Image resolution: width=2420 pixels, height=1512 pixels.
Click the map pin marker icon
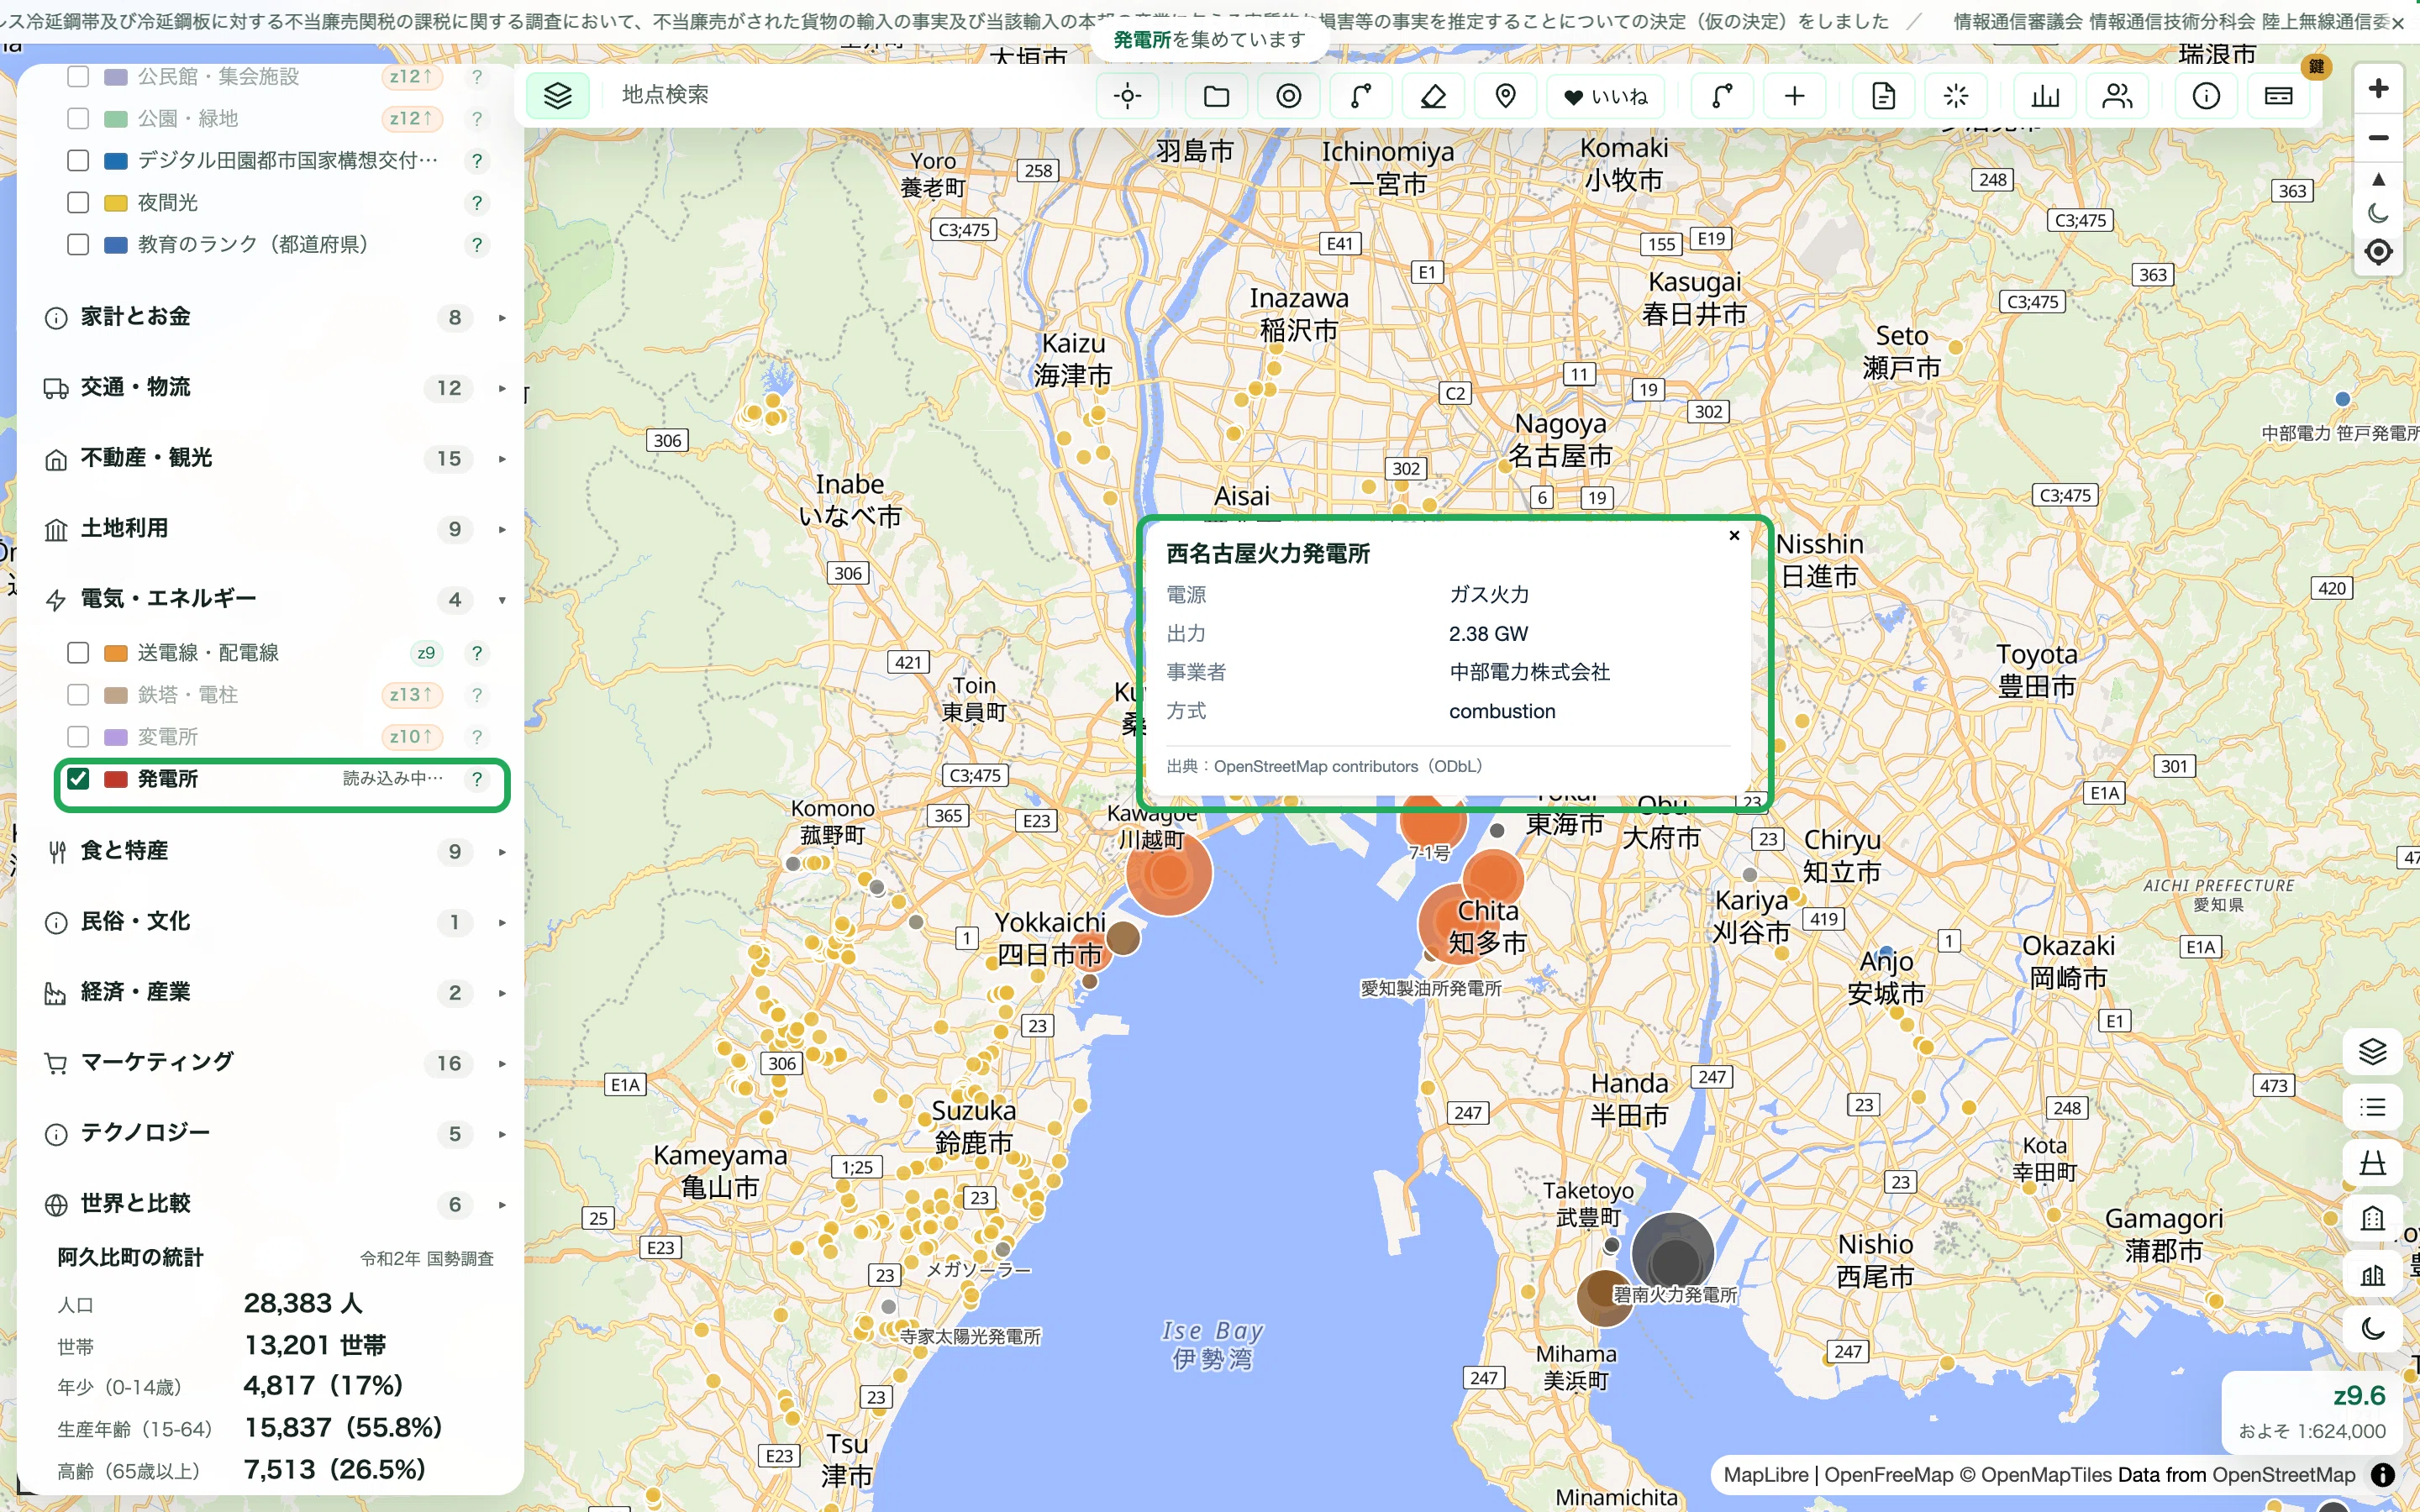click(1505, 96)
